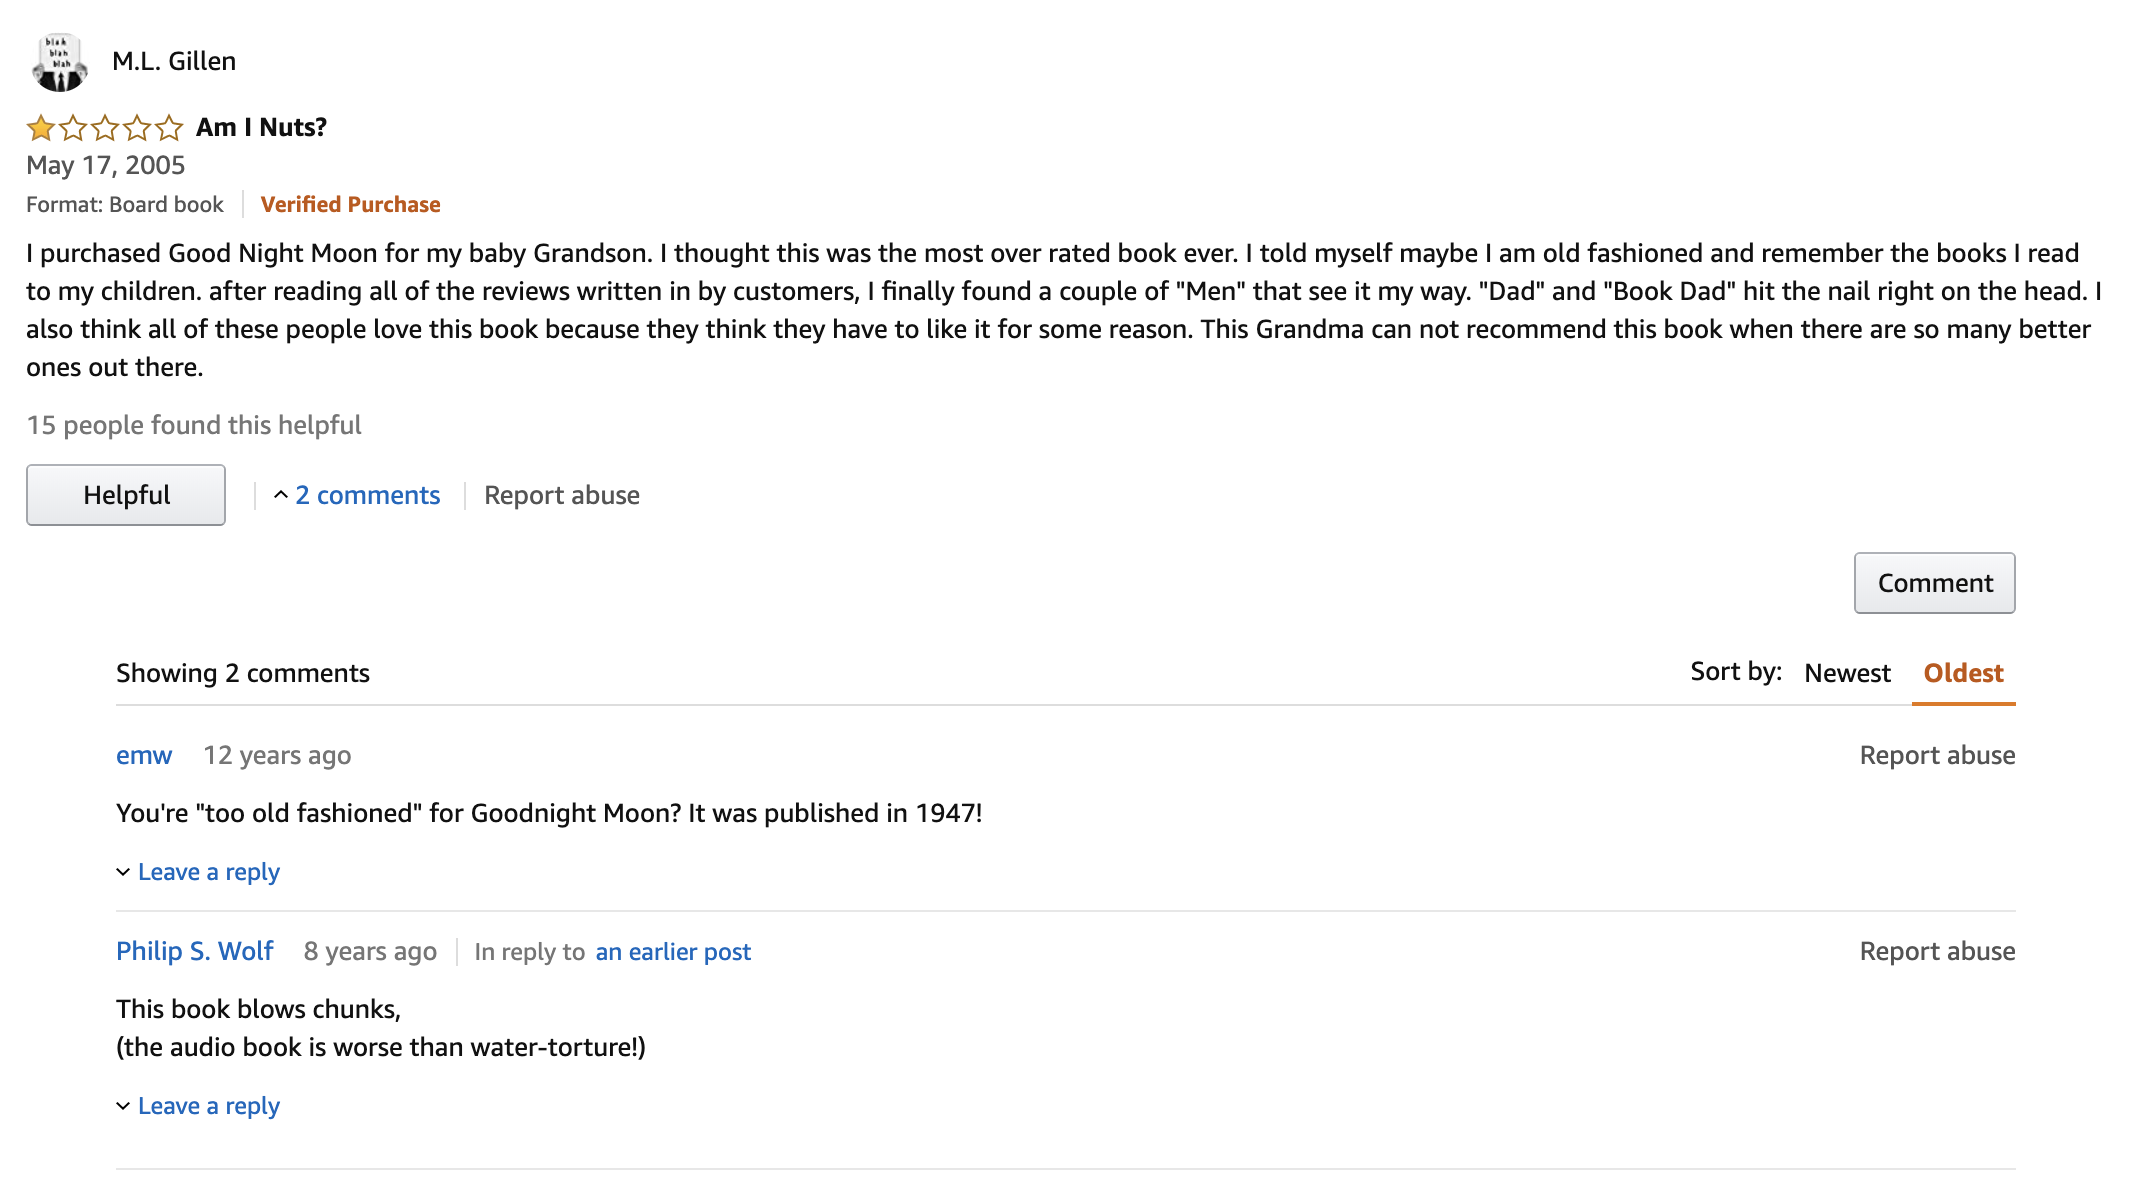Expand Leave a reply under emw's comment
The width and height of the screenshot is (2150, 1200).
[198, 872]
